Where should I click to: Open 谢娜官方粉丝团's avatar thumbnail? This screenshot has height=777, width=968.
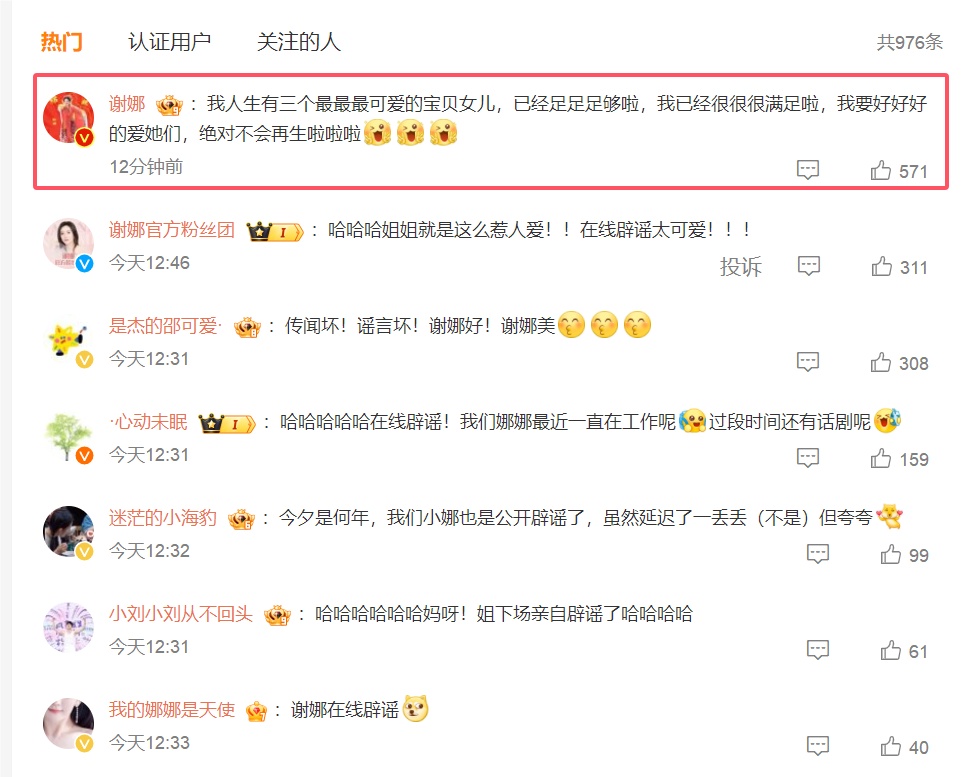pos(68,244)
